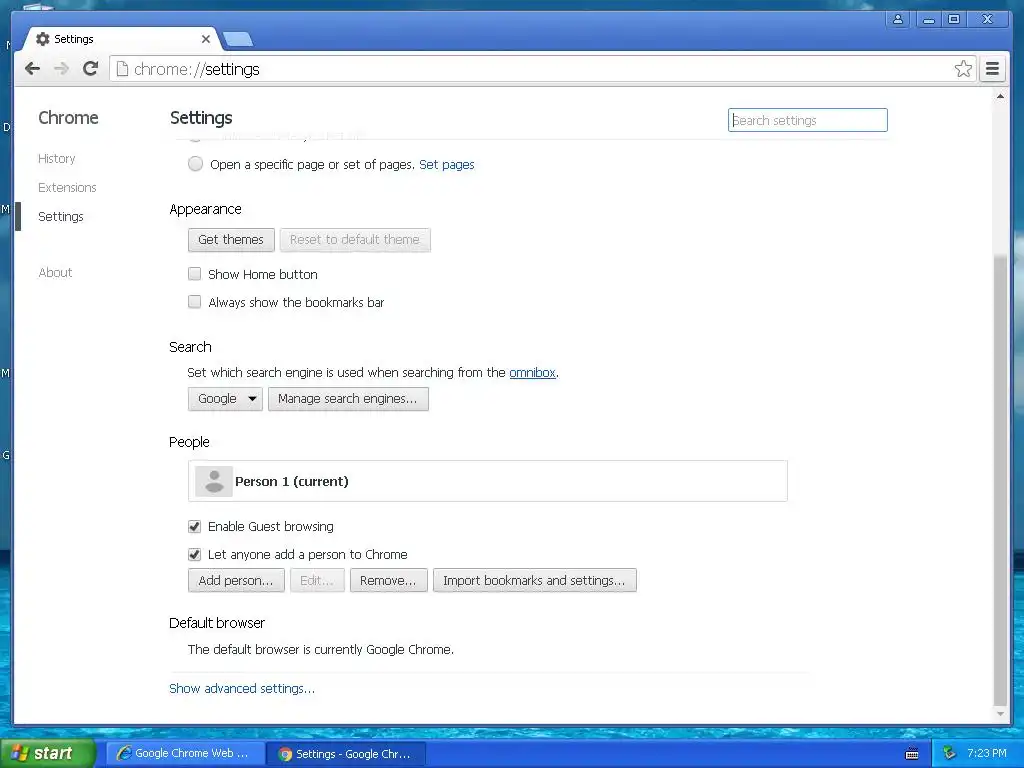Click the Add person button
Viewport: 1024px width, 768px height.
pos(236,581)
